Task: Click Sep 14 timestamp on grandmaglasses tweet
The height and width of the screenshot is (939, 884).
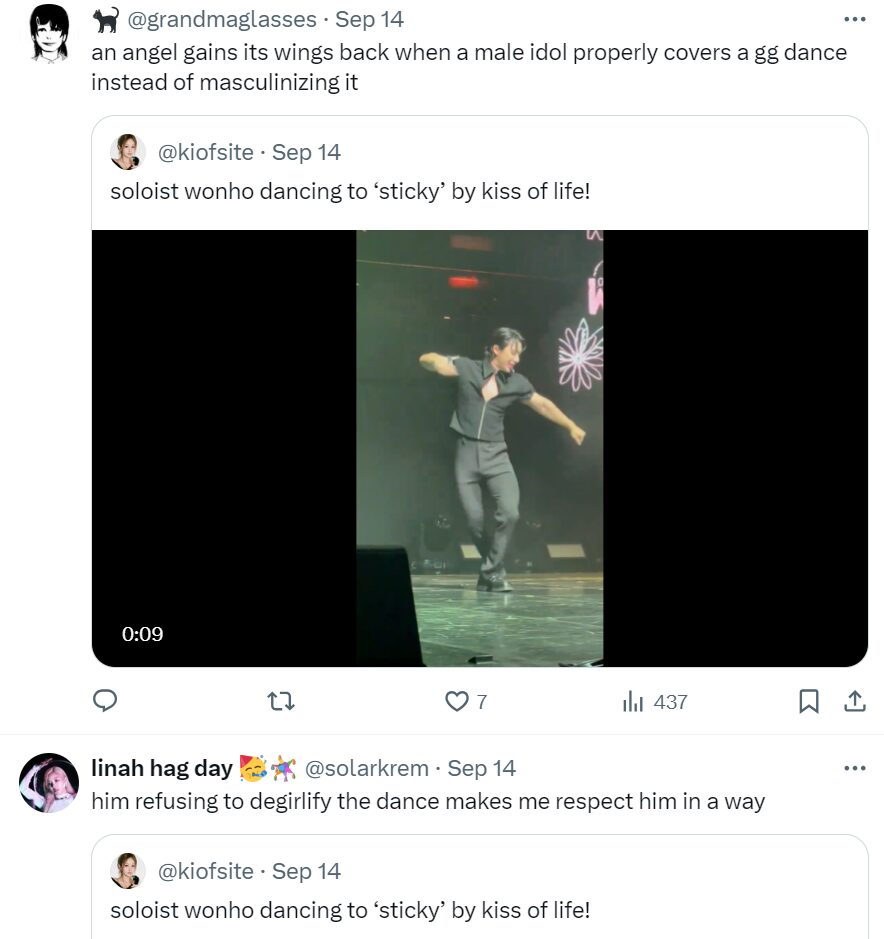Action: 370,19
